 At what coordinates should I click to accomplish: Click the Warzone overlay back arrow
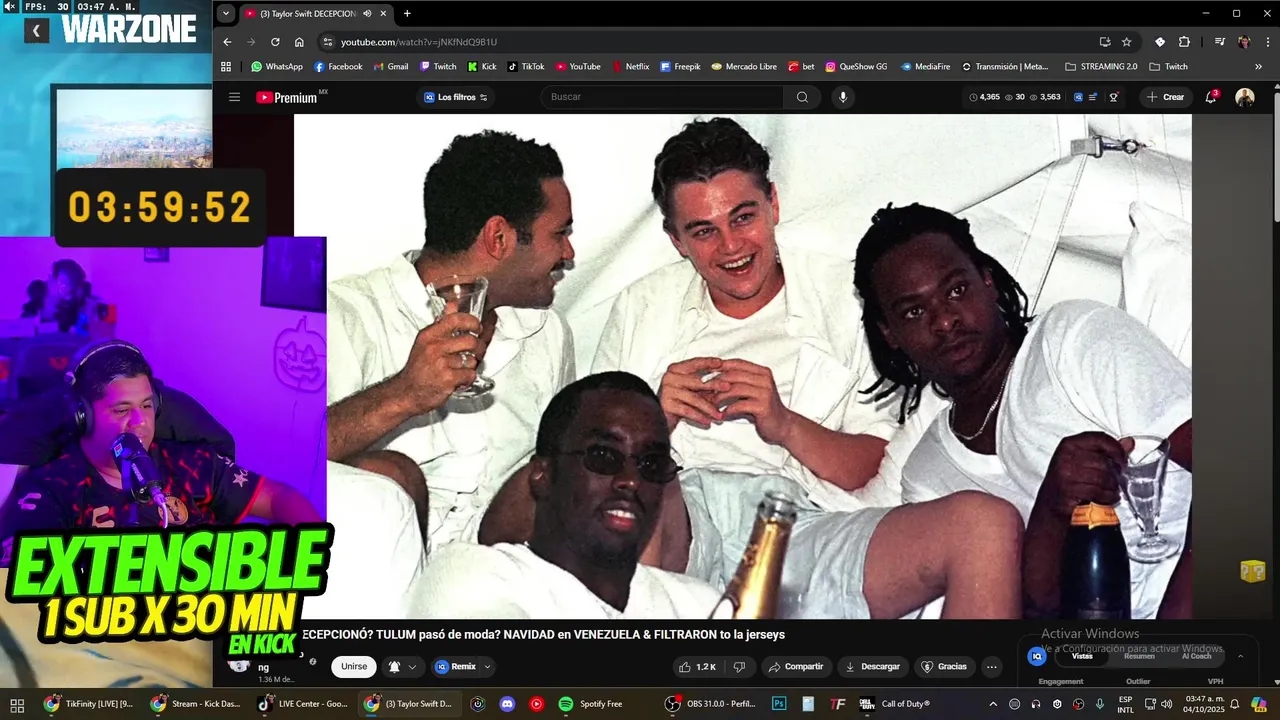36,31
